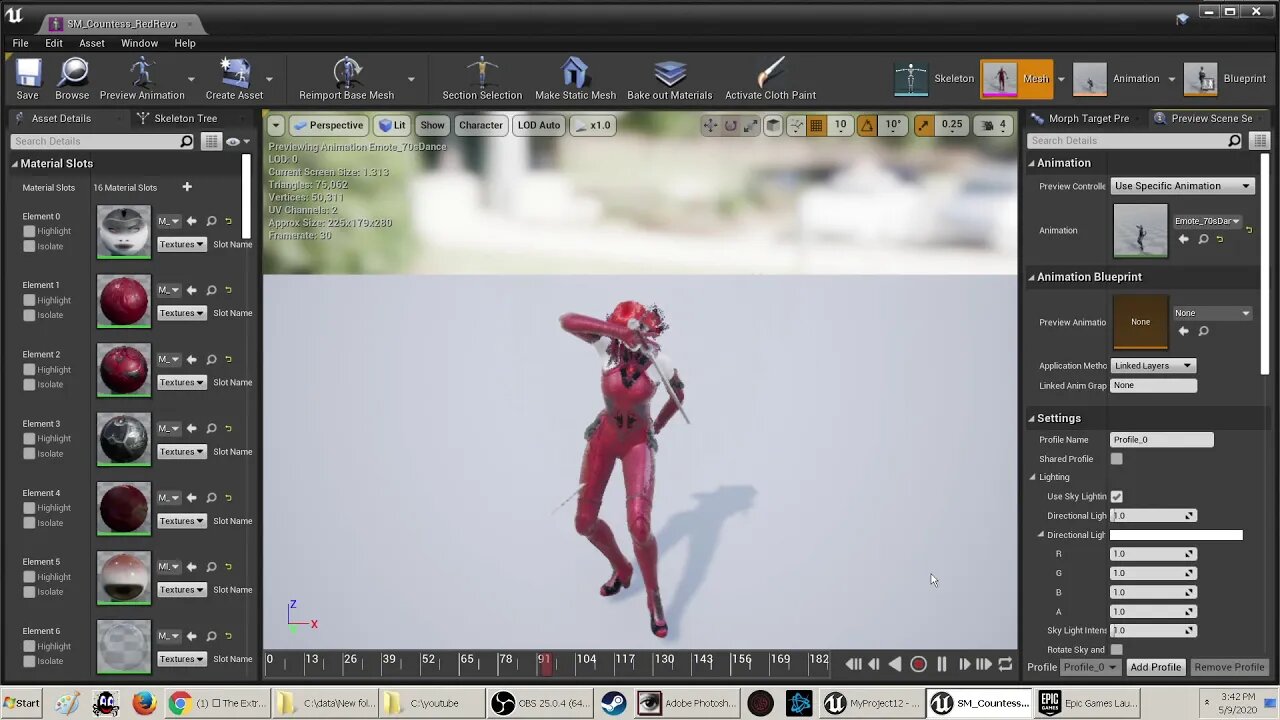This screenshot has height=720, width=1280.
Task: Open the viewport options arrow menu
Action: pos(275,125)
